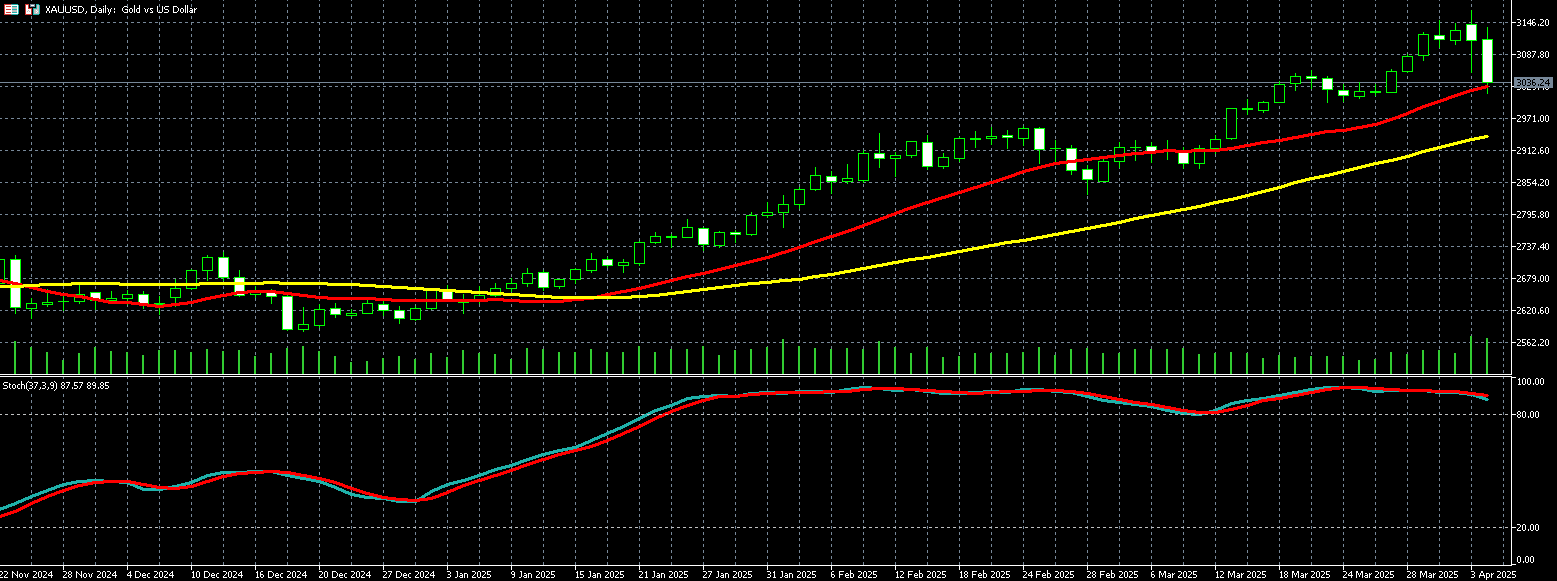Image resolution: width=1557 pixels, height=581 pixels.
Task: Click the 2562.20 label on the price axis
Action: [1532, 342]
